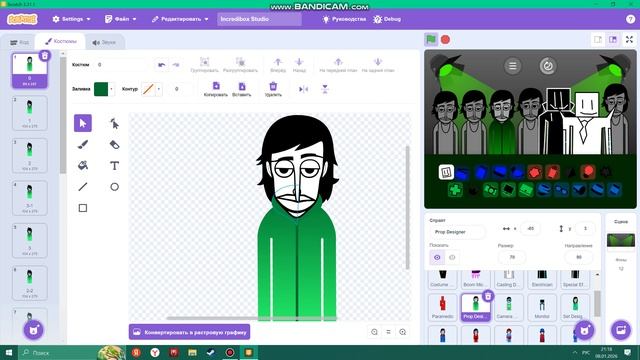Image resolution: width=640 pixels, height=360 pixels.
Task: Bring selection to the front
Action: pos(338,62)
